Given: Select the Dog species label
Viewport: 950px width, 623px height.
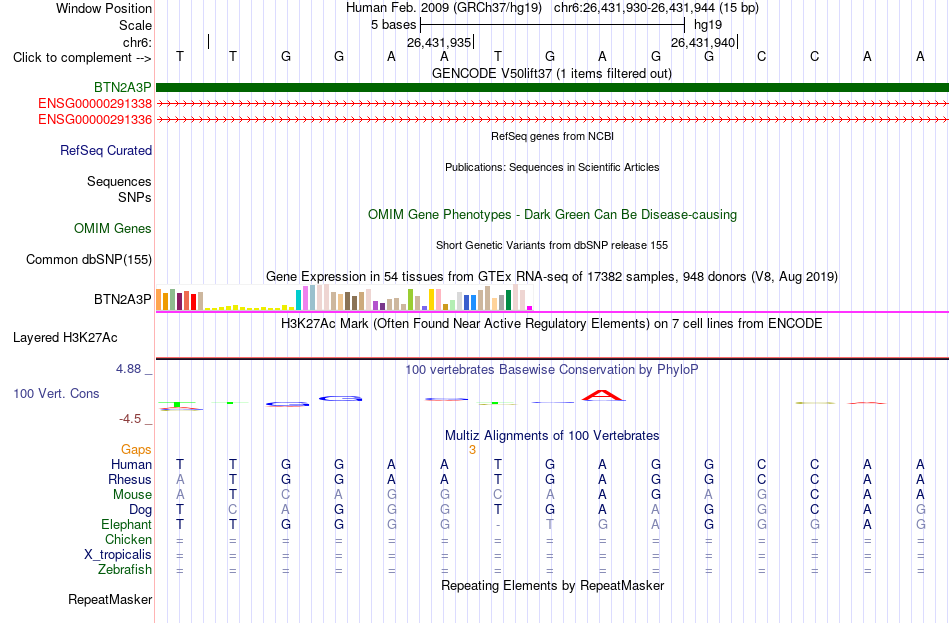Looking at the screenshot, I should [141, 510].
